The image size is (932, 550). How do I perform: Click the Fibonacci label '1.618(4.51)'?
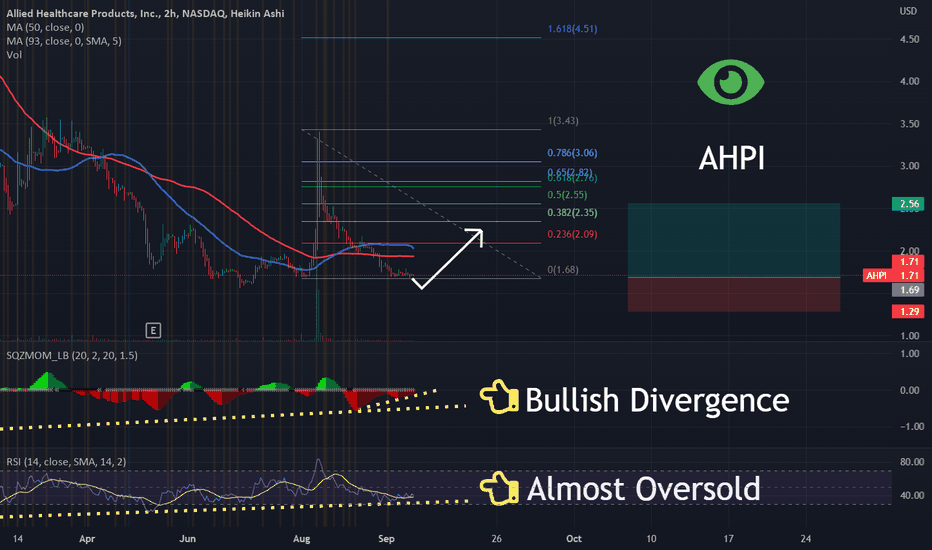pyautogui.click(x=572, y=29)
